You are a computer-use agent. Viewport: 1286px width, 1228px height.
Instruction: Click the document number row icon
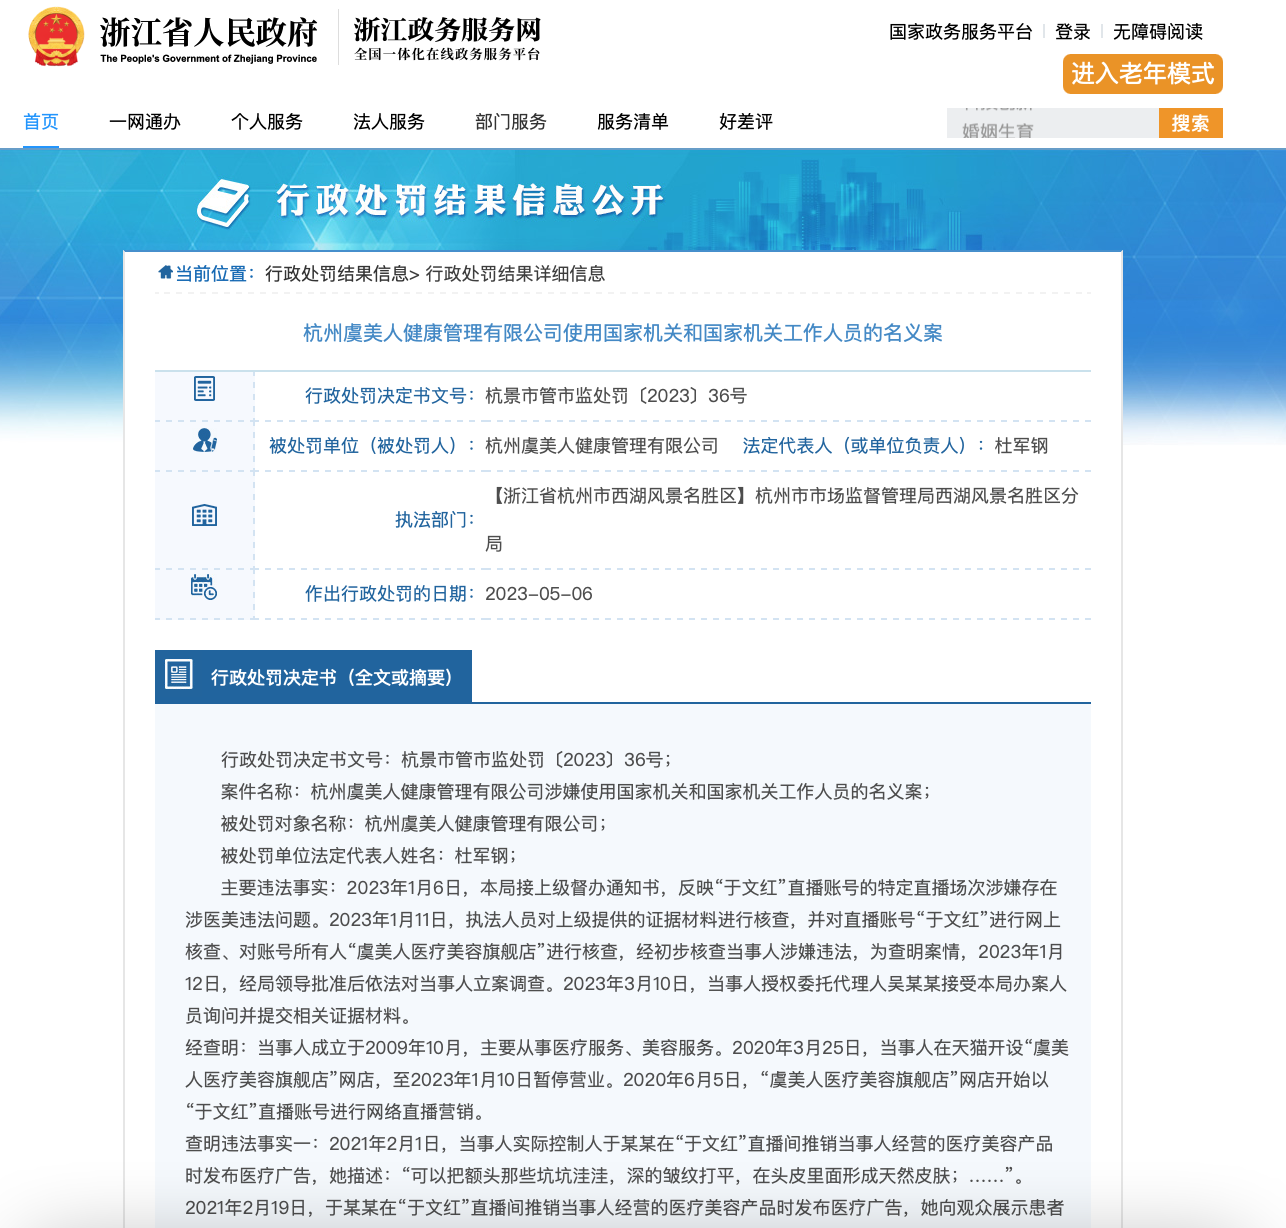pos(204,389)
